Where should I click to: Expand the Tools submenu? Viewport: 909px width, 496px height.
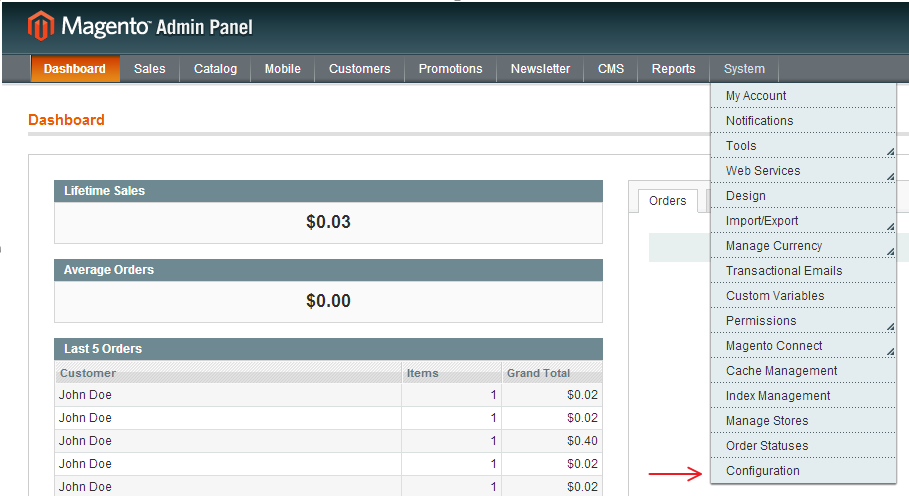click(803, 145)
